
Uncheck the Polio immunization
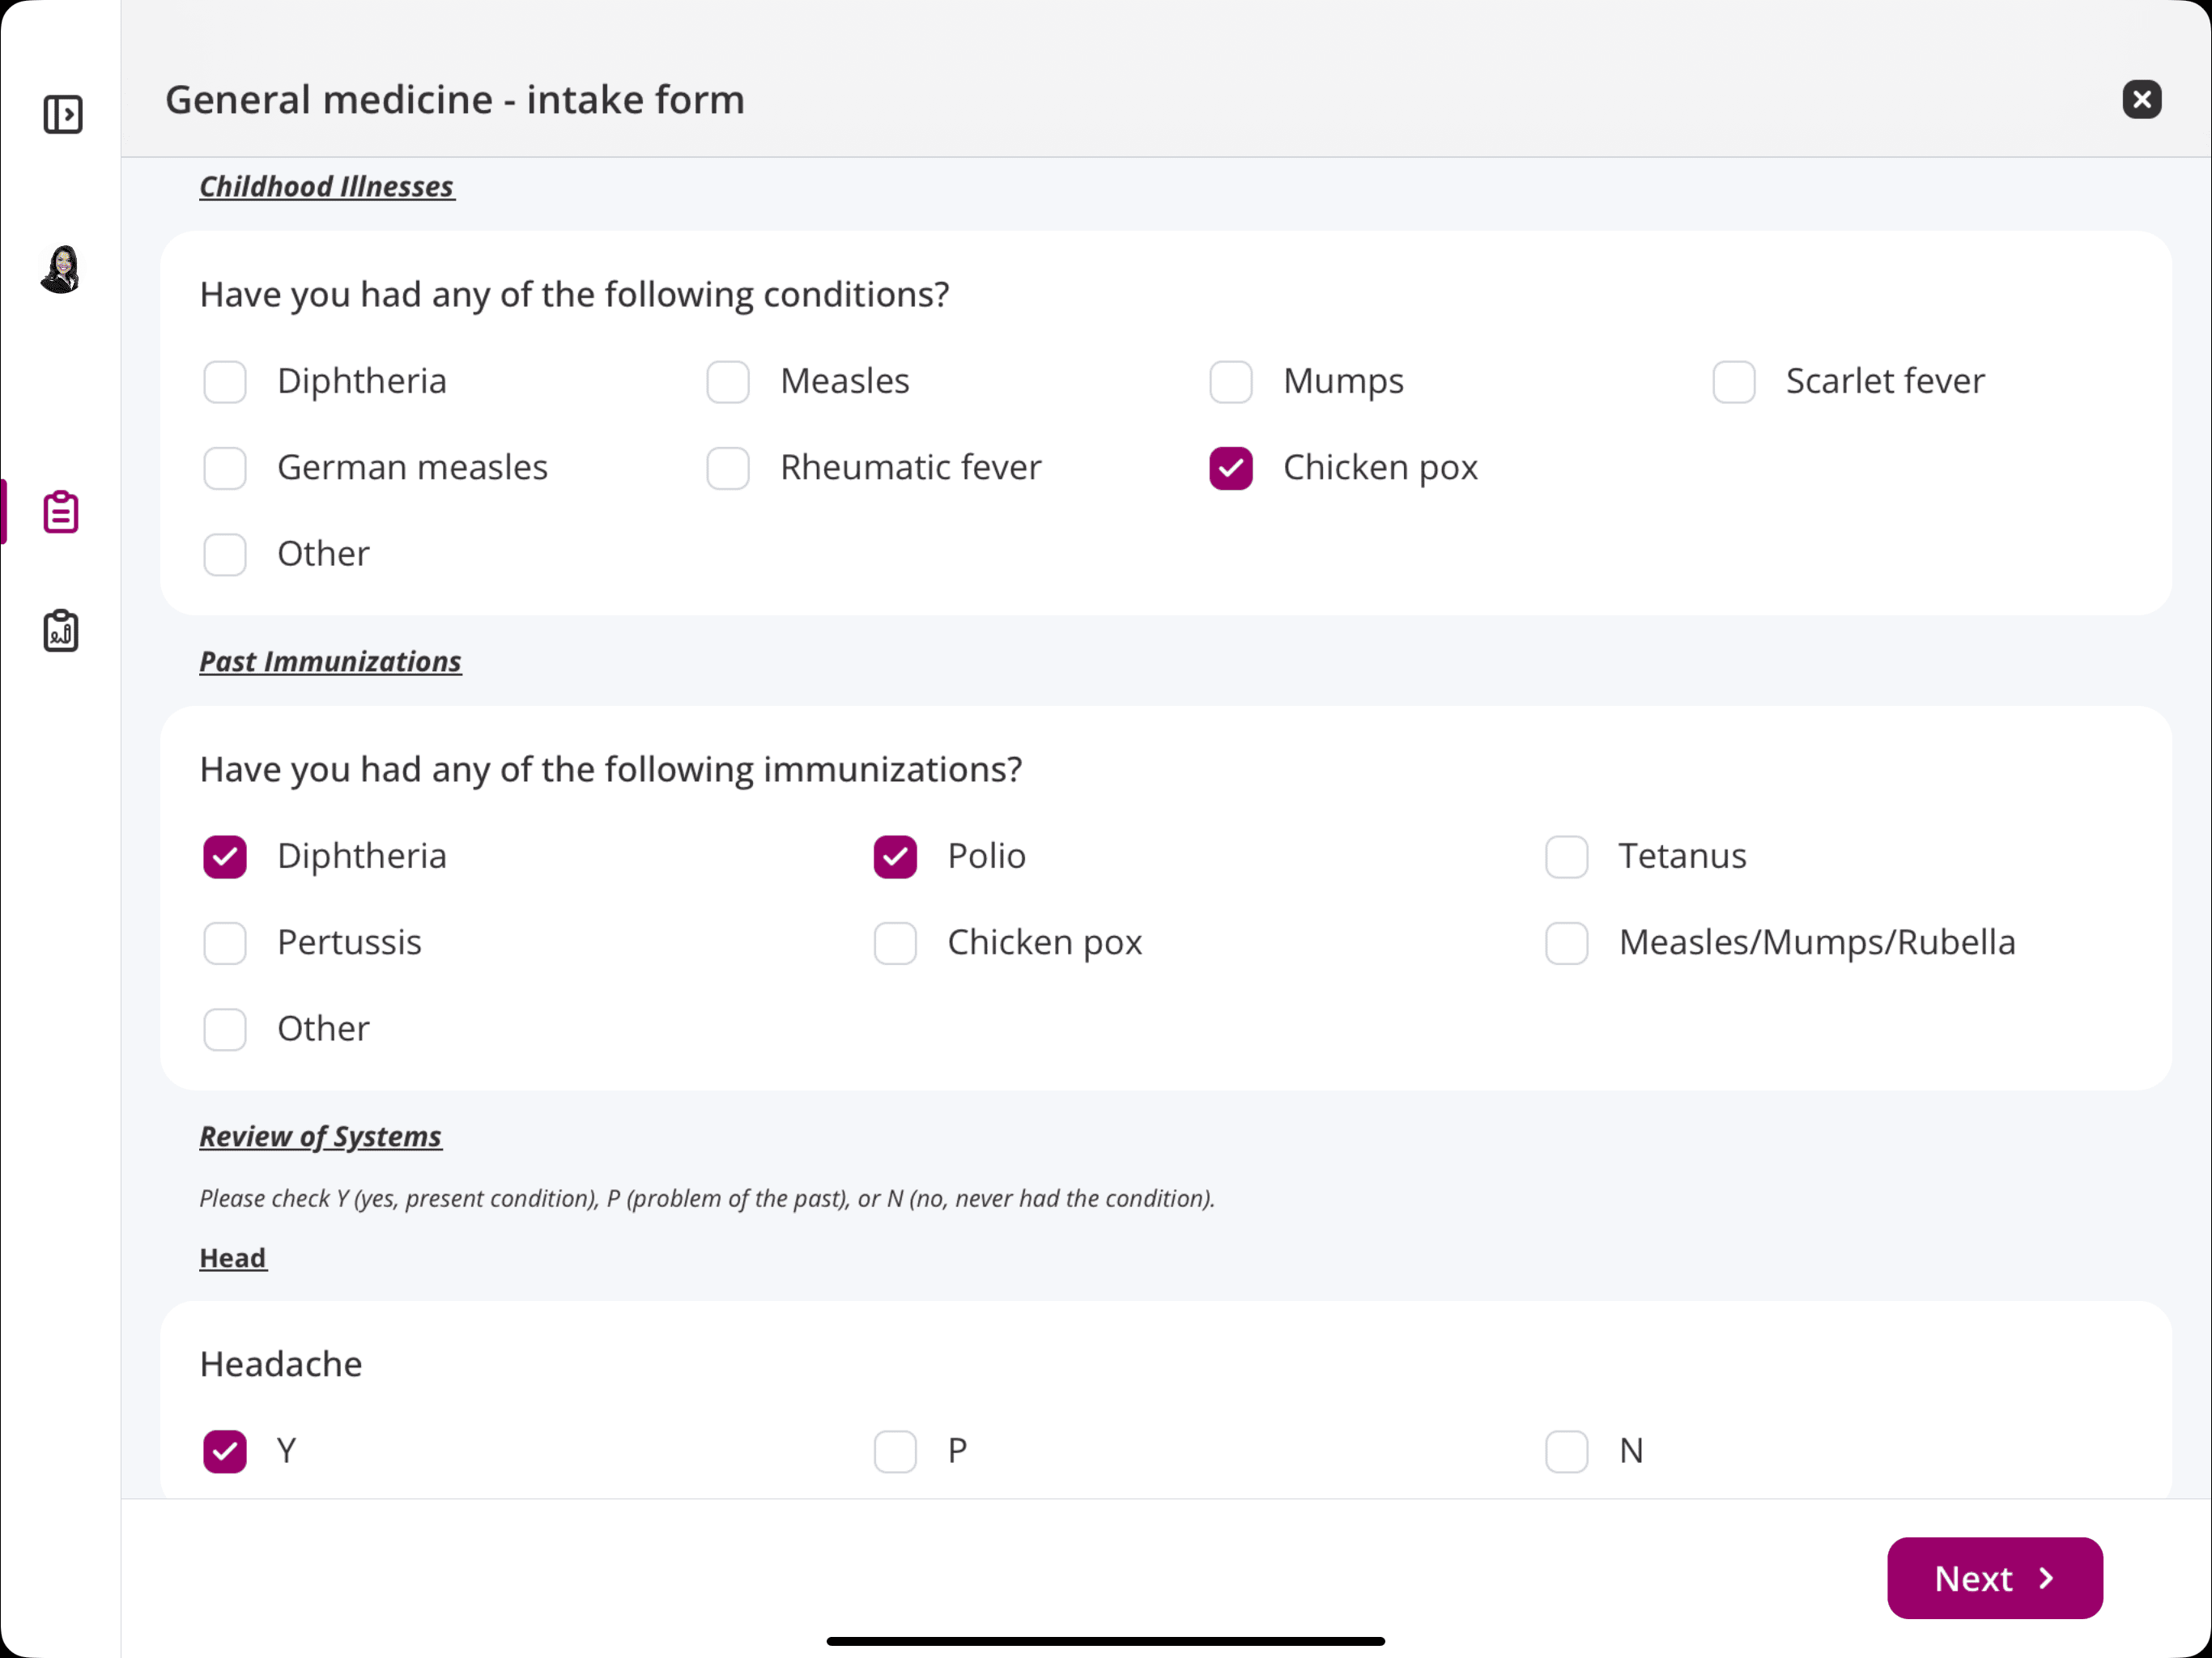coord(895,857)
